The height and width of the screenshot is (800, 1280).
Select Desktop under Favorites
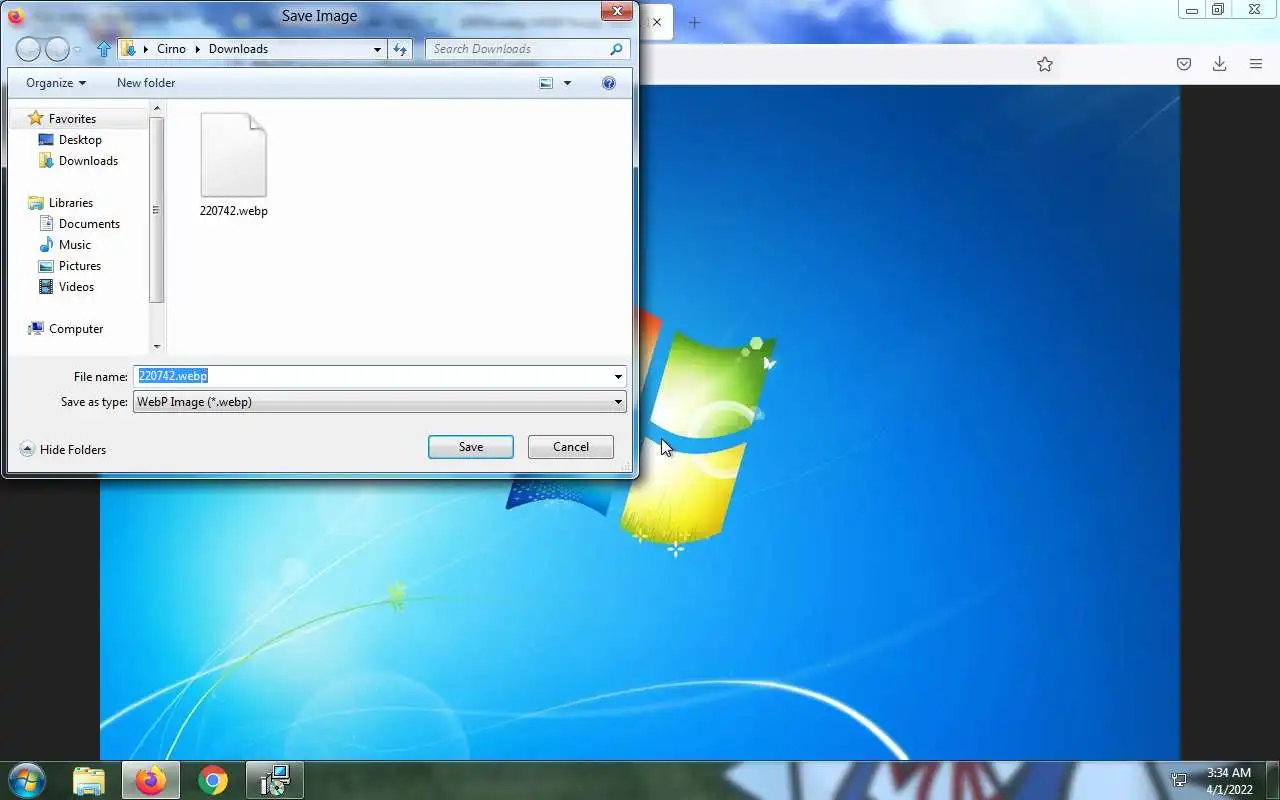tap(80, 140)
